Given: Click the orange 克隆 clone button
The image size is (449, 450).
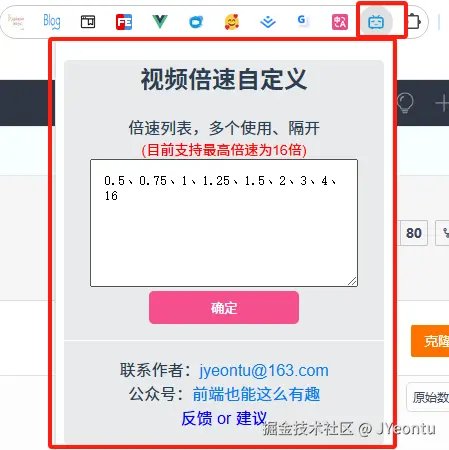Looking at the screenshot, I should click(430, 341).
